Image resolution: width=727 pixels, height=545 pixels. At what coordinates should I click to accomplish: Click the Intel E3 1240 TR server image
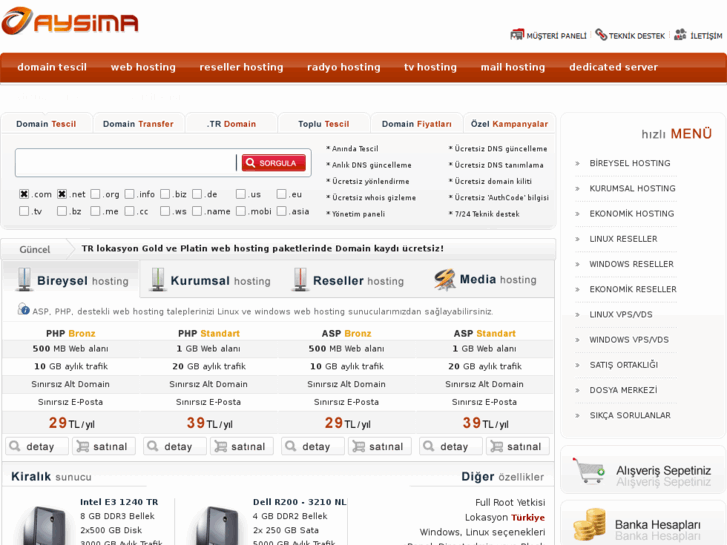(42, 526)
